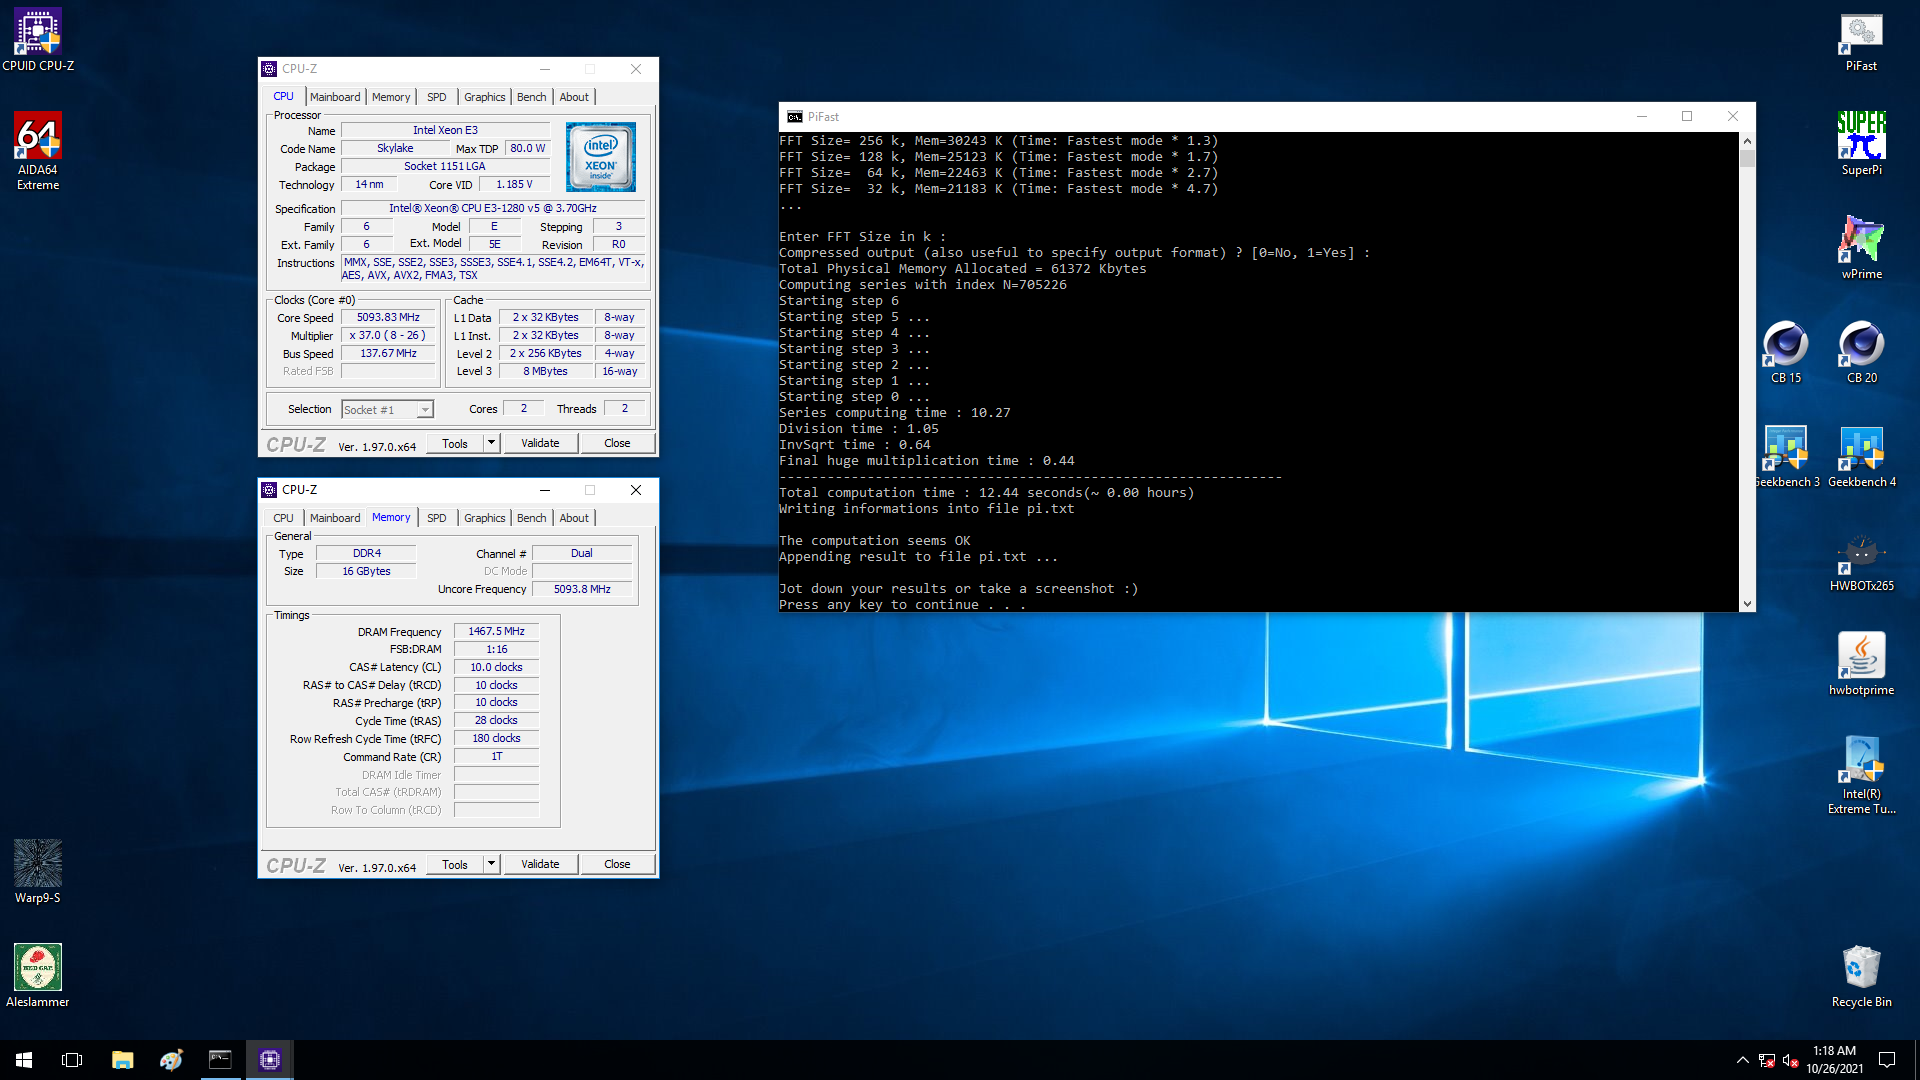Click the CAS# Latency 10.0 clocks value
This screenshot has height=1080, width=1920.
(496, 667)
